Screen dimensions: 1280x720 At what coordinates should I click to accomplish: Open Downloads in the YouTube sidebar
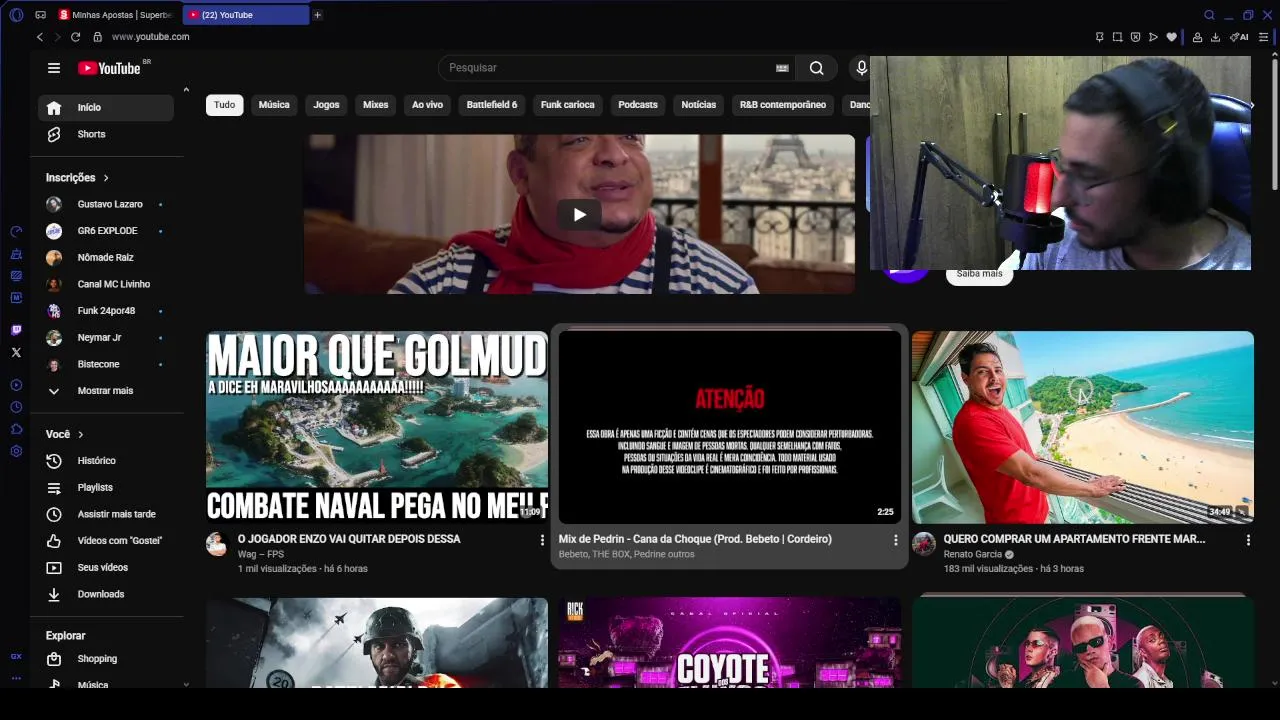pyautogui.click(x=106, y=594)
